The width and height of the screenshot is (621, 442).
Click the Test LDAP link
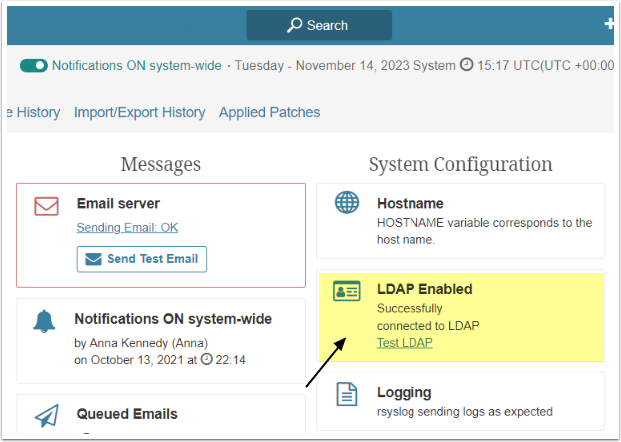point(404,343)
